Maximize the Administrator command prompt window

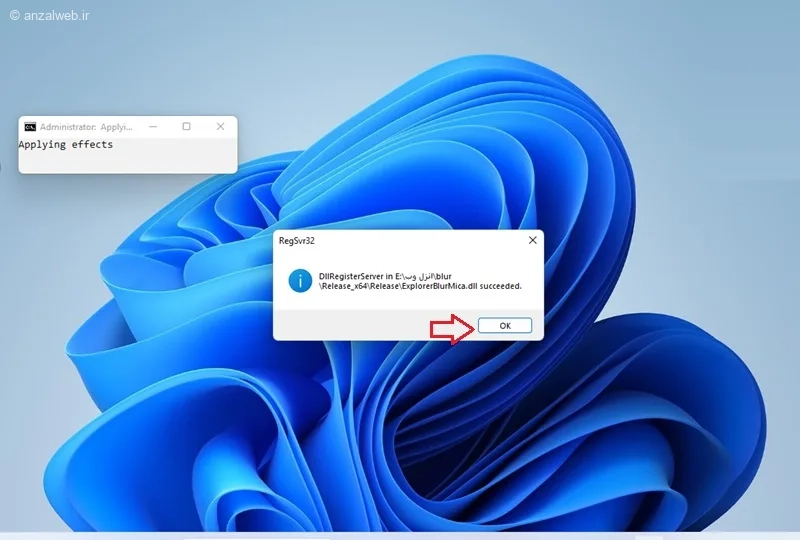point(187,127)
